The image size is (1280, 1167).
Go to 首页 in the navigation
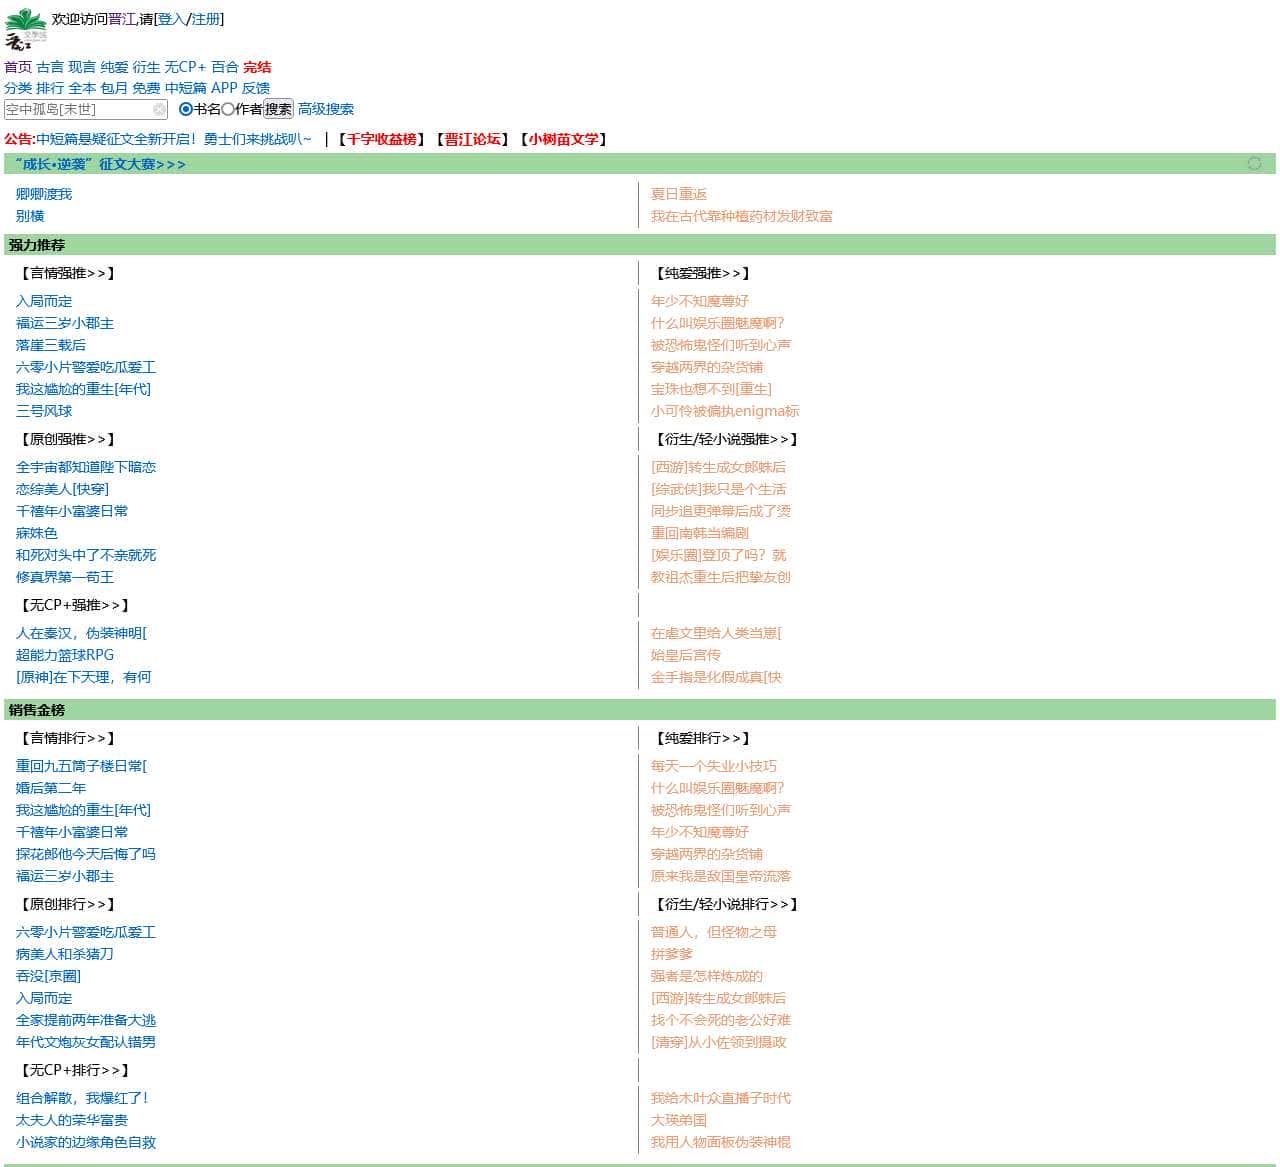(18, 67)
